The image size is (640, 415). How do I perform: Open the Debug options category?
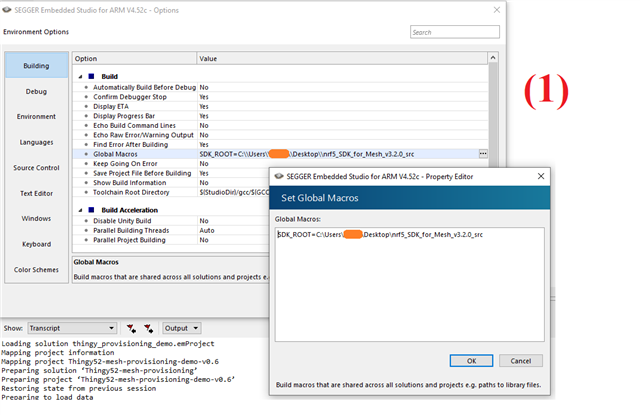point(36,91)
